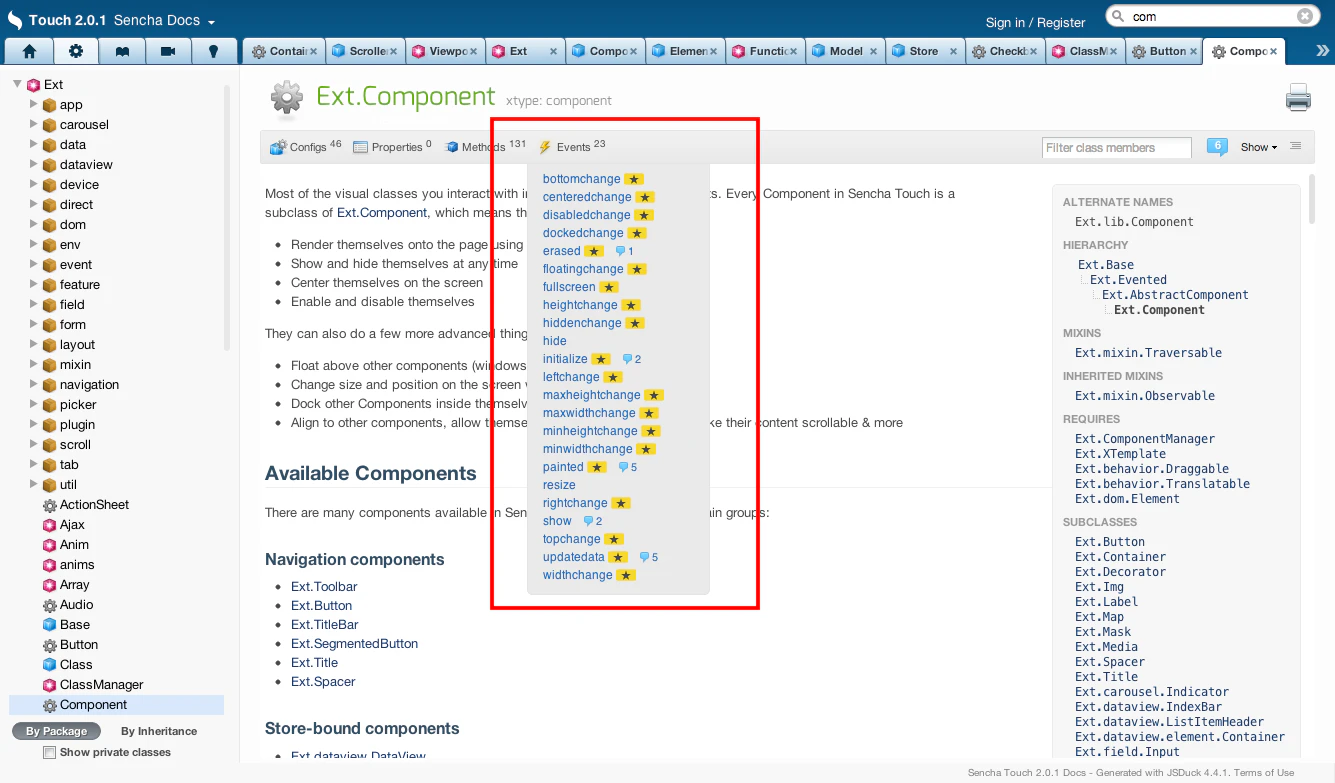1335x783 pixels.
Task: Focus the Filter class members input
Action: [1117, 148]
